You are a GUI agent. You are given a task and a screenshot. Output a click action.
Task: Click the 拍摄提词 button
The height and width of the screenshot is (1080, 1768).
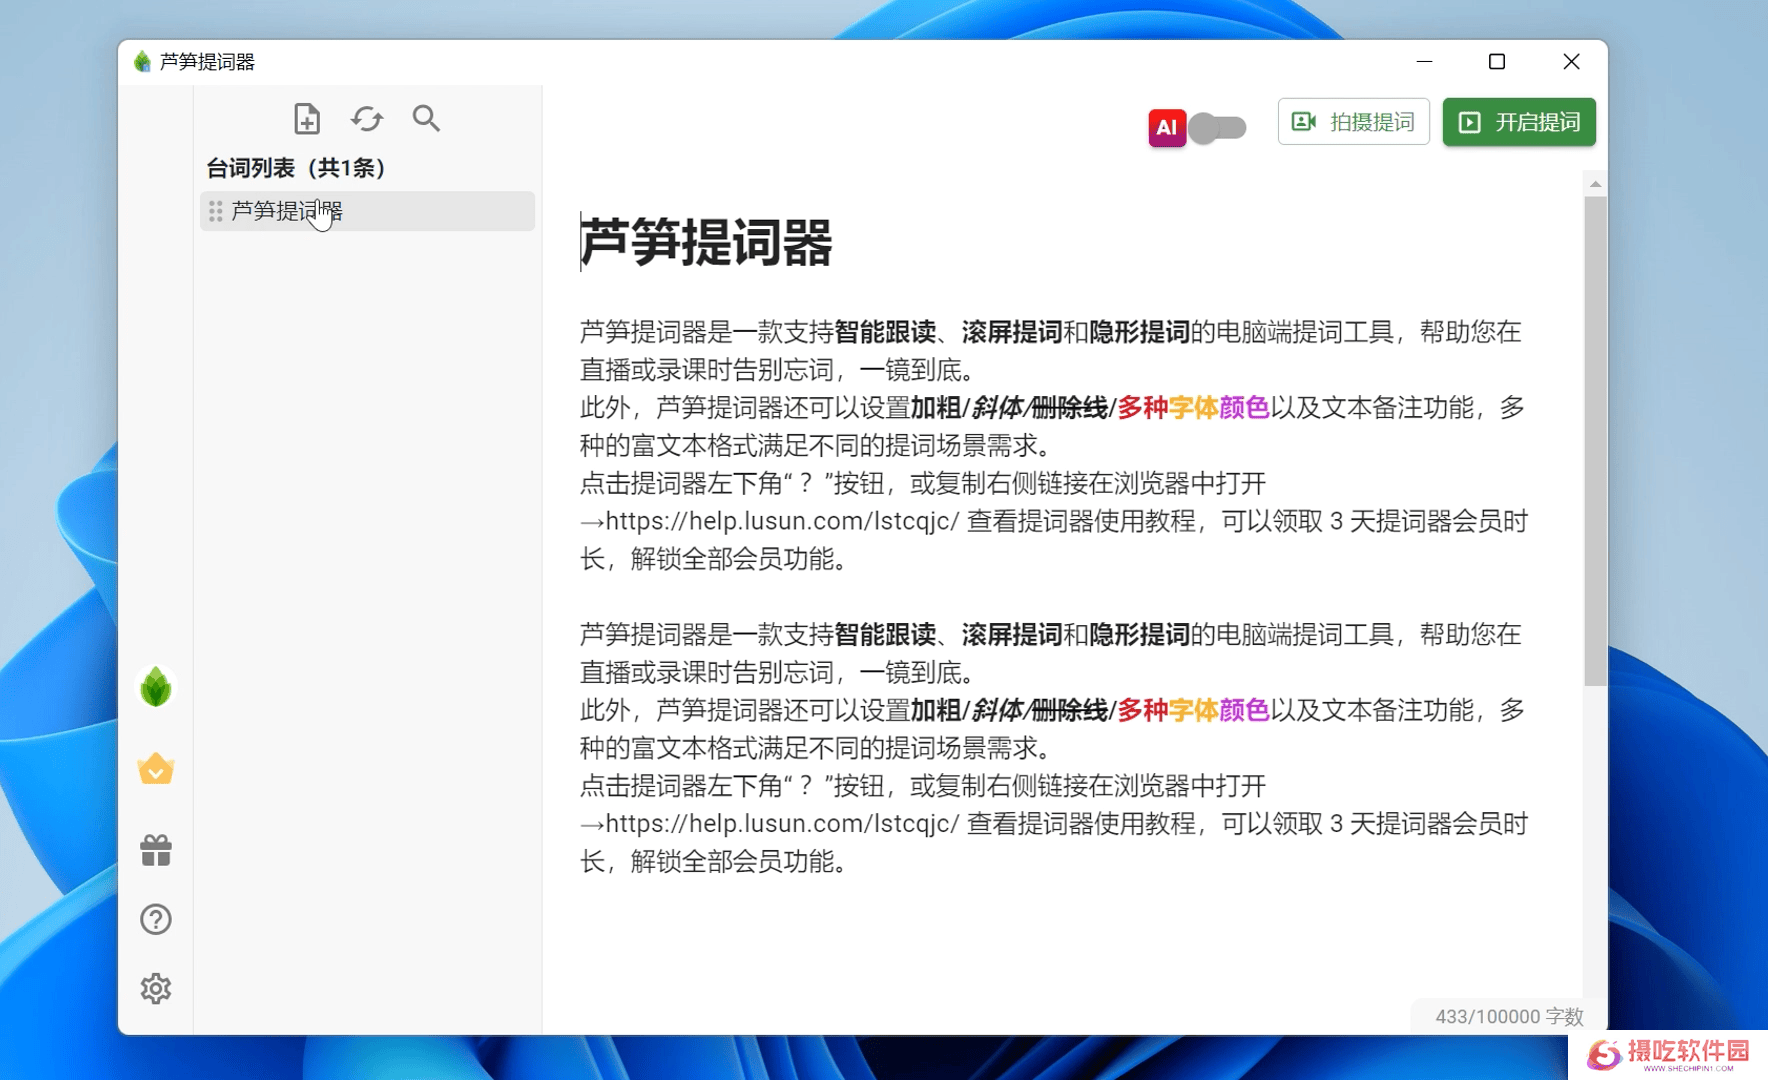pos(1353,122)
